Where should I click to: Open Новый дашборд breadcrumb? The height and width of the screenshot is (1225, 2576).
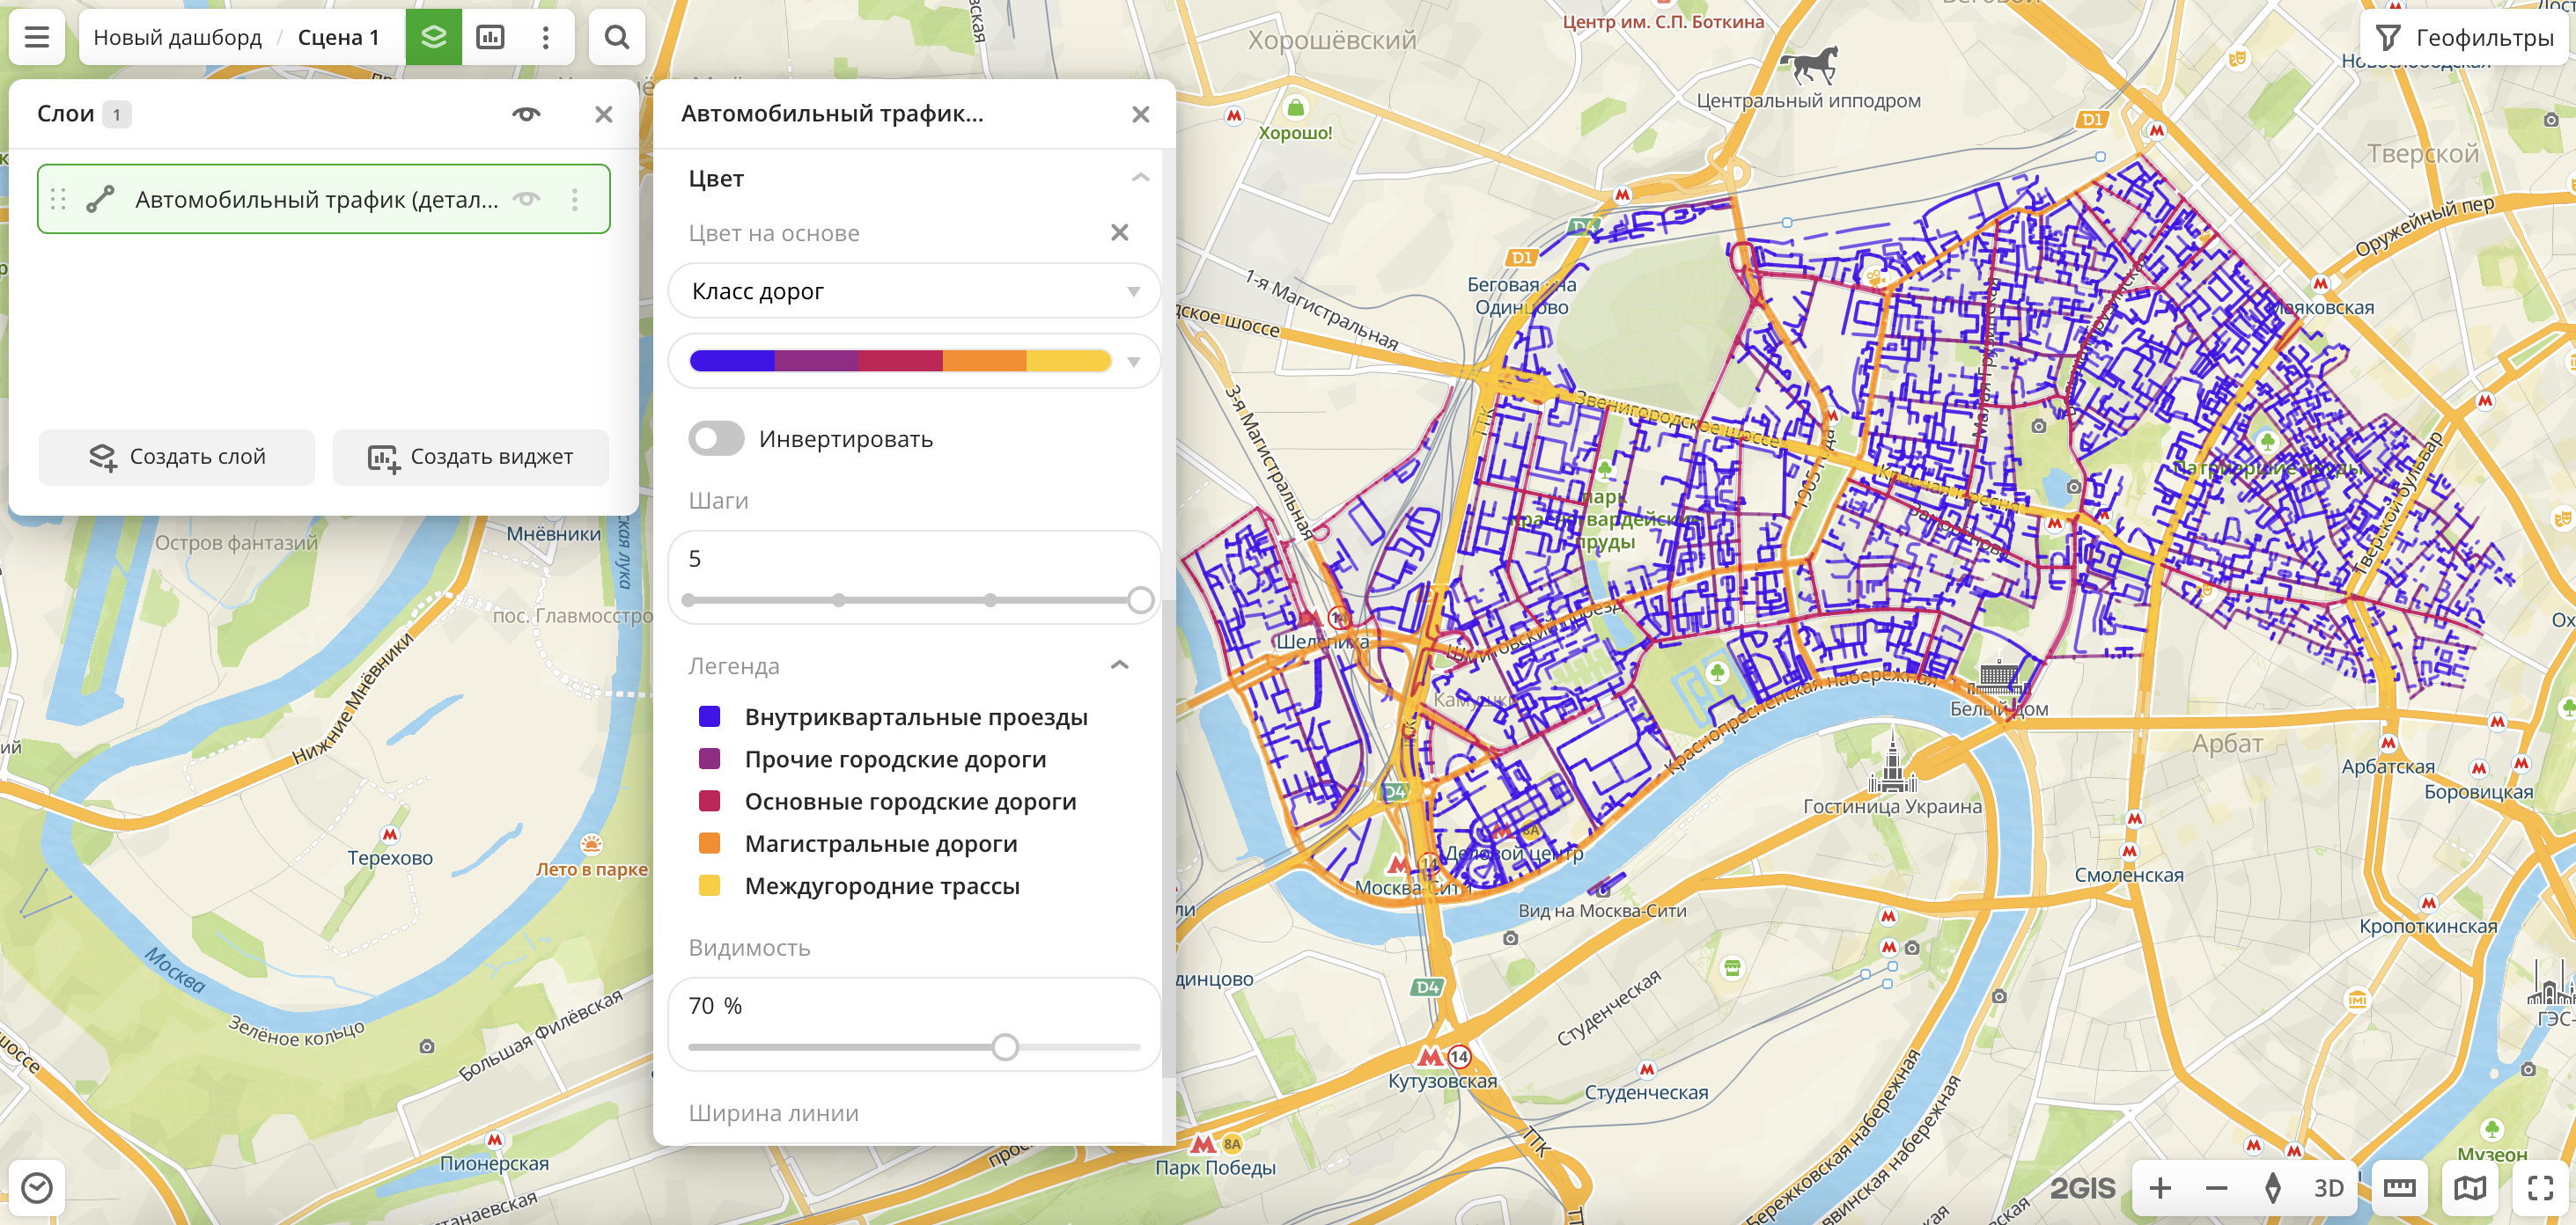click(x=177, y=38)
